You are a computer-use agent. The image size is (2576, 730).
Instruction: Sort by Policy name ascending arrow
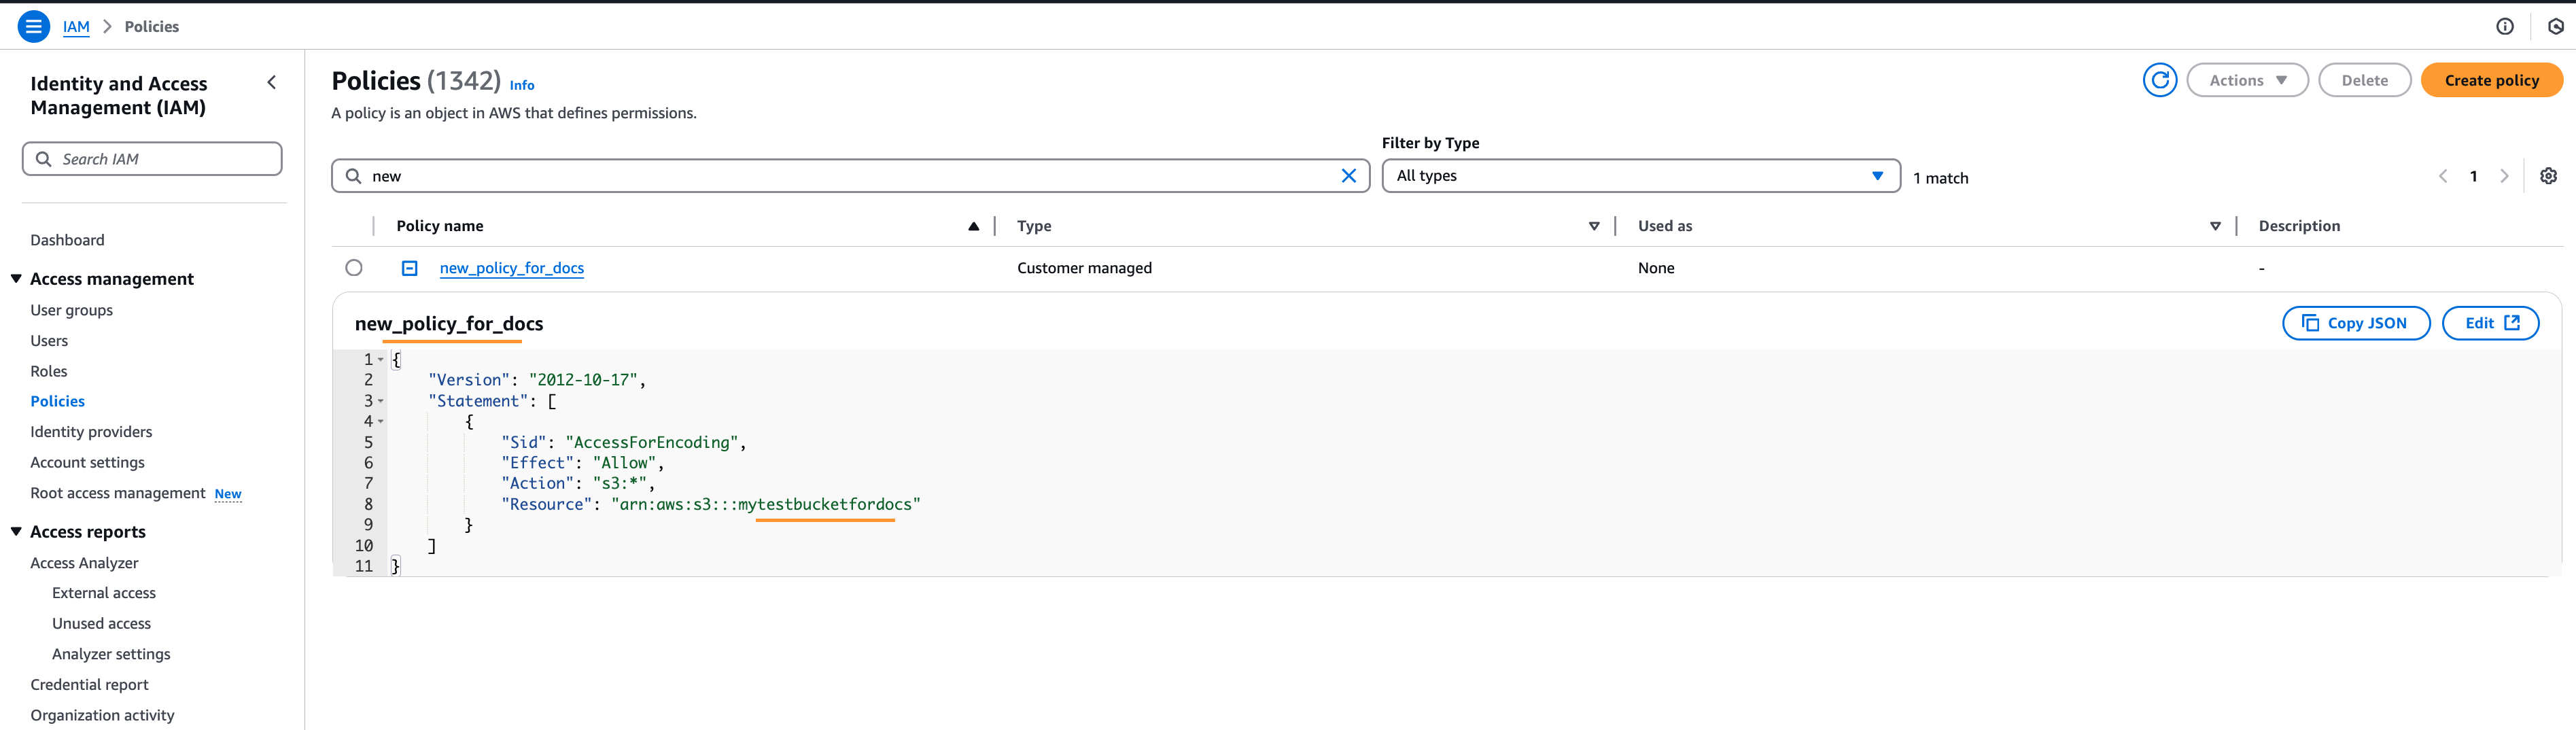(973, 226)
